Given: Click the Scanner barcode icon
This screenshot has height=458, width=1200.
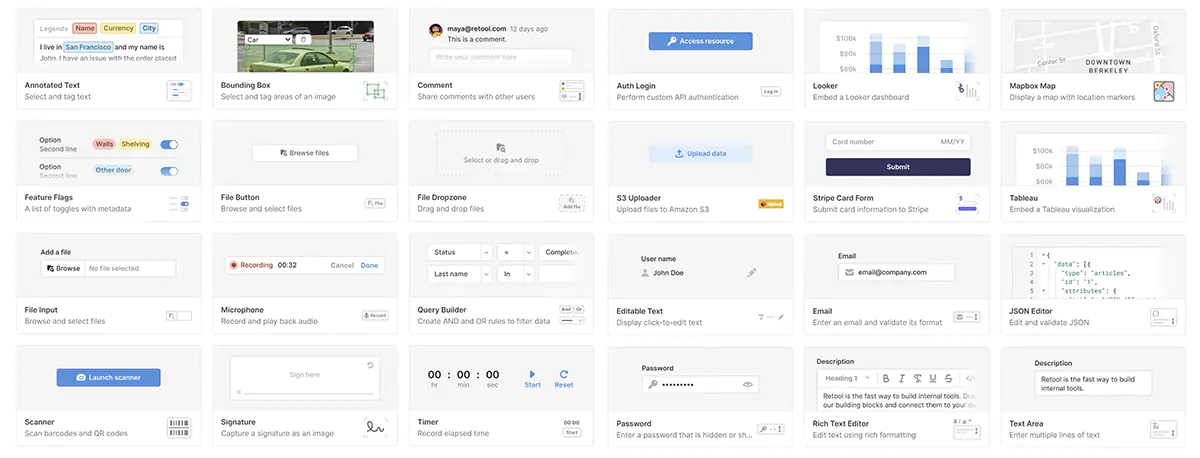Looking at the screenshot, I should tap(178, 428).
